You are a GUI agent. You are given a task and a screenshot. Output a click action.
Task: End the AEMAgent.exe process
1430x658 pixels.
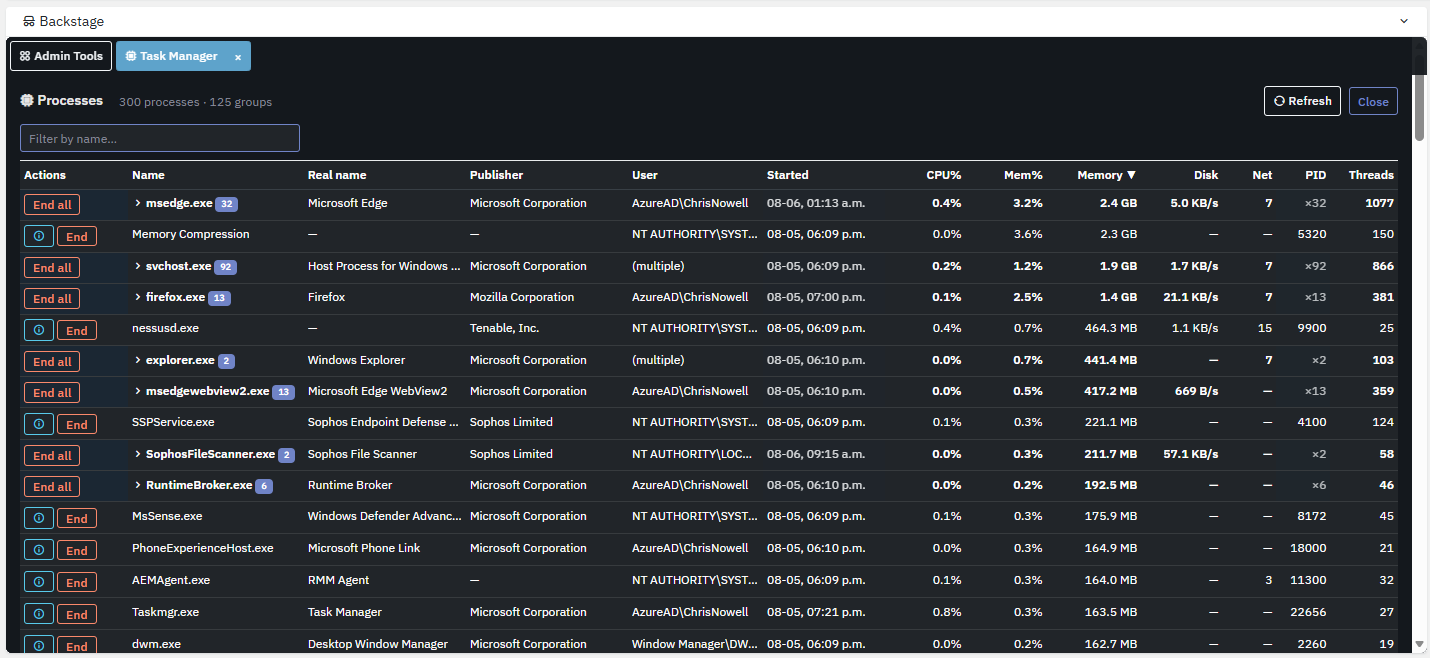pos(77,582)
